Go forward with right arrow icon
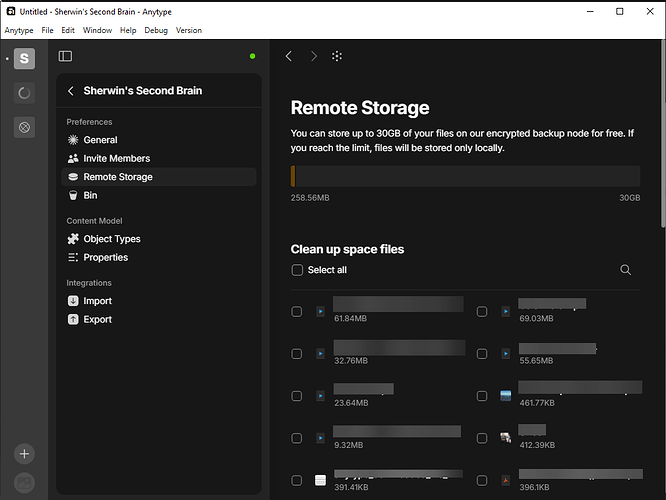The width and height of the screenshot is (666, 500). tap(314, 56)
